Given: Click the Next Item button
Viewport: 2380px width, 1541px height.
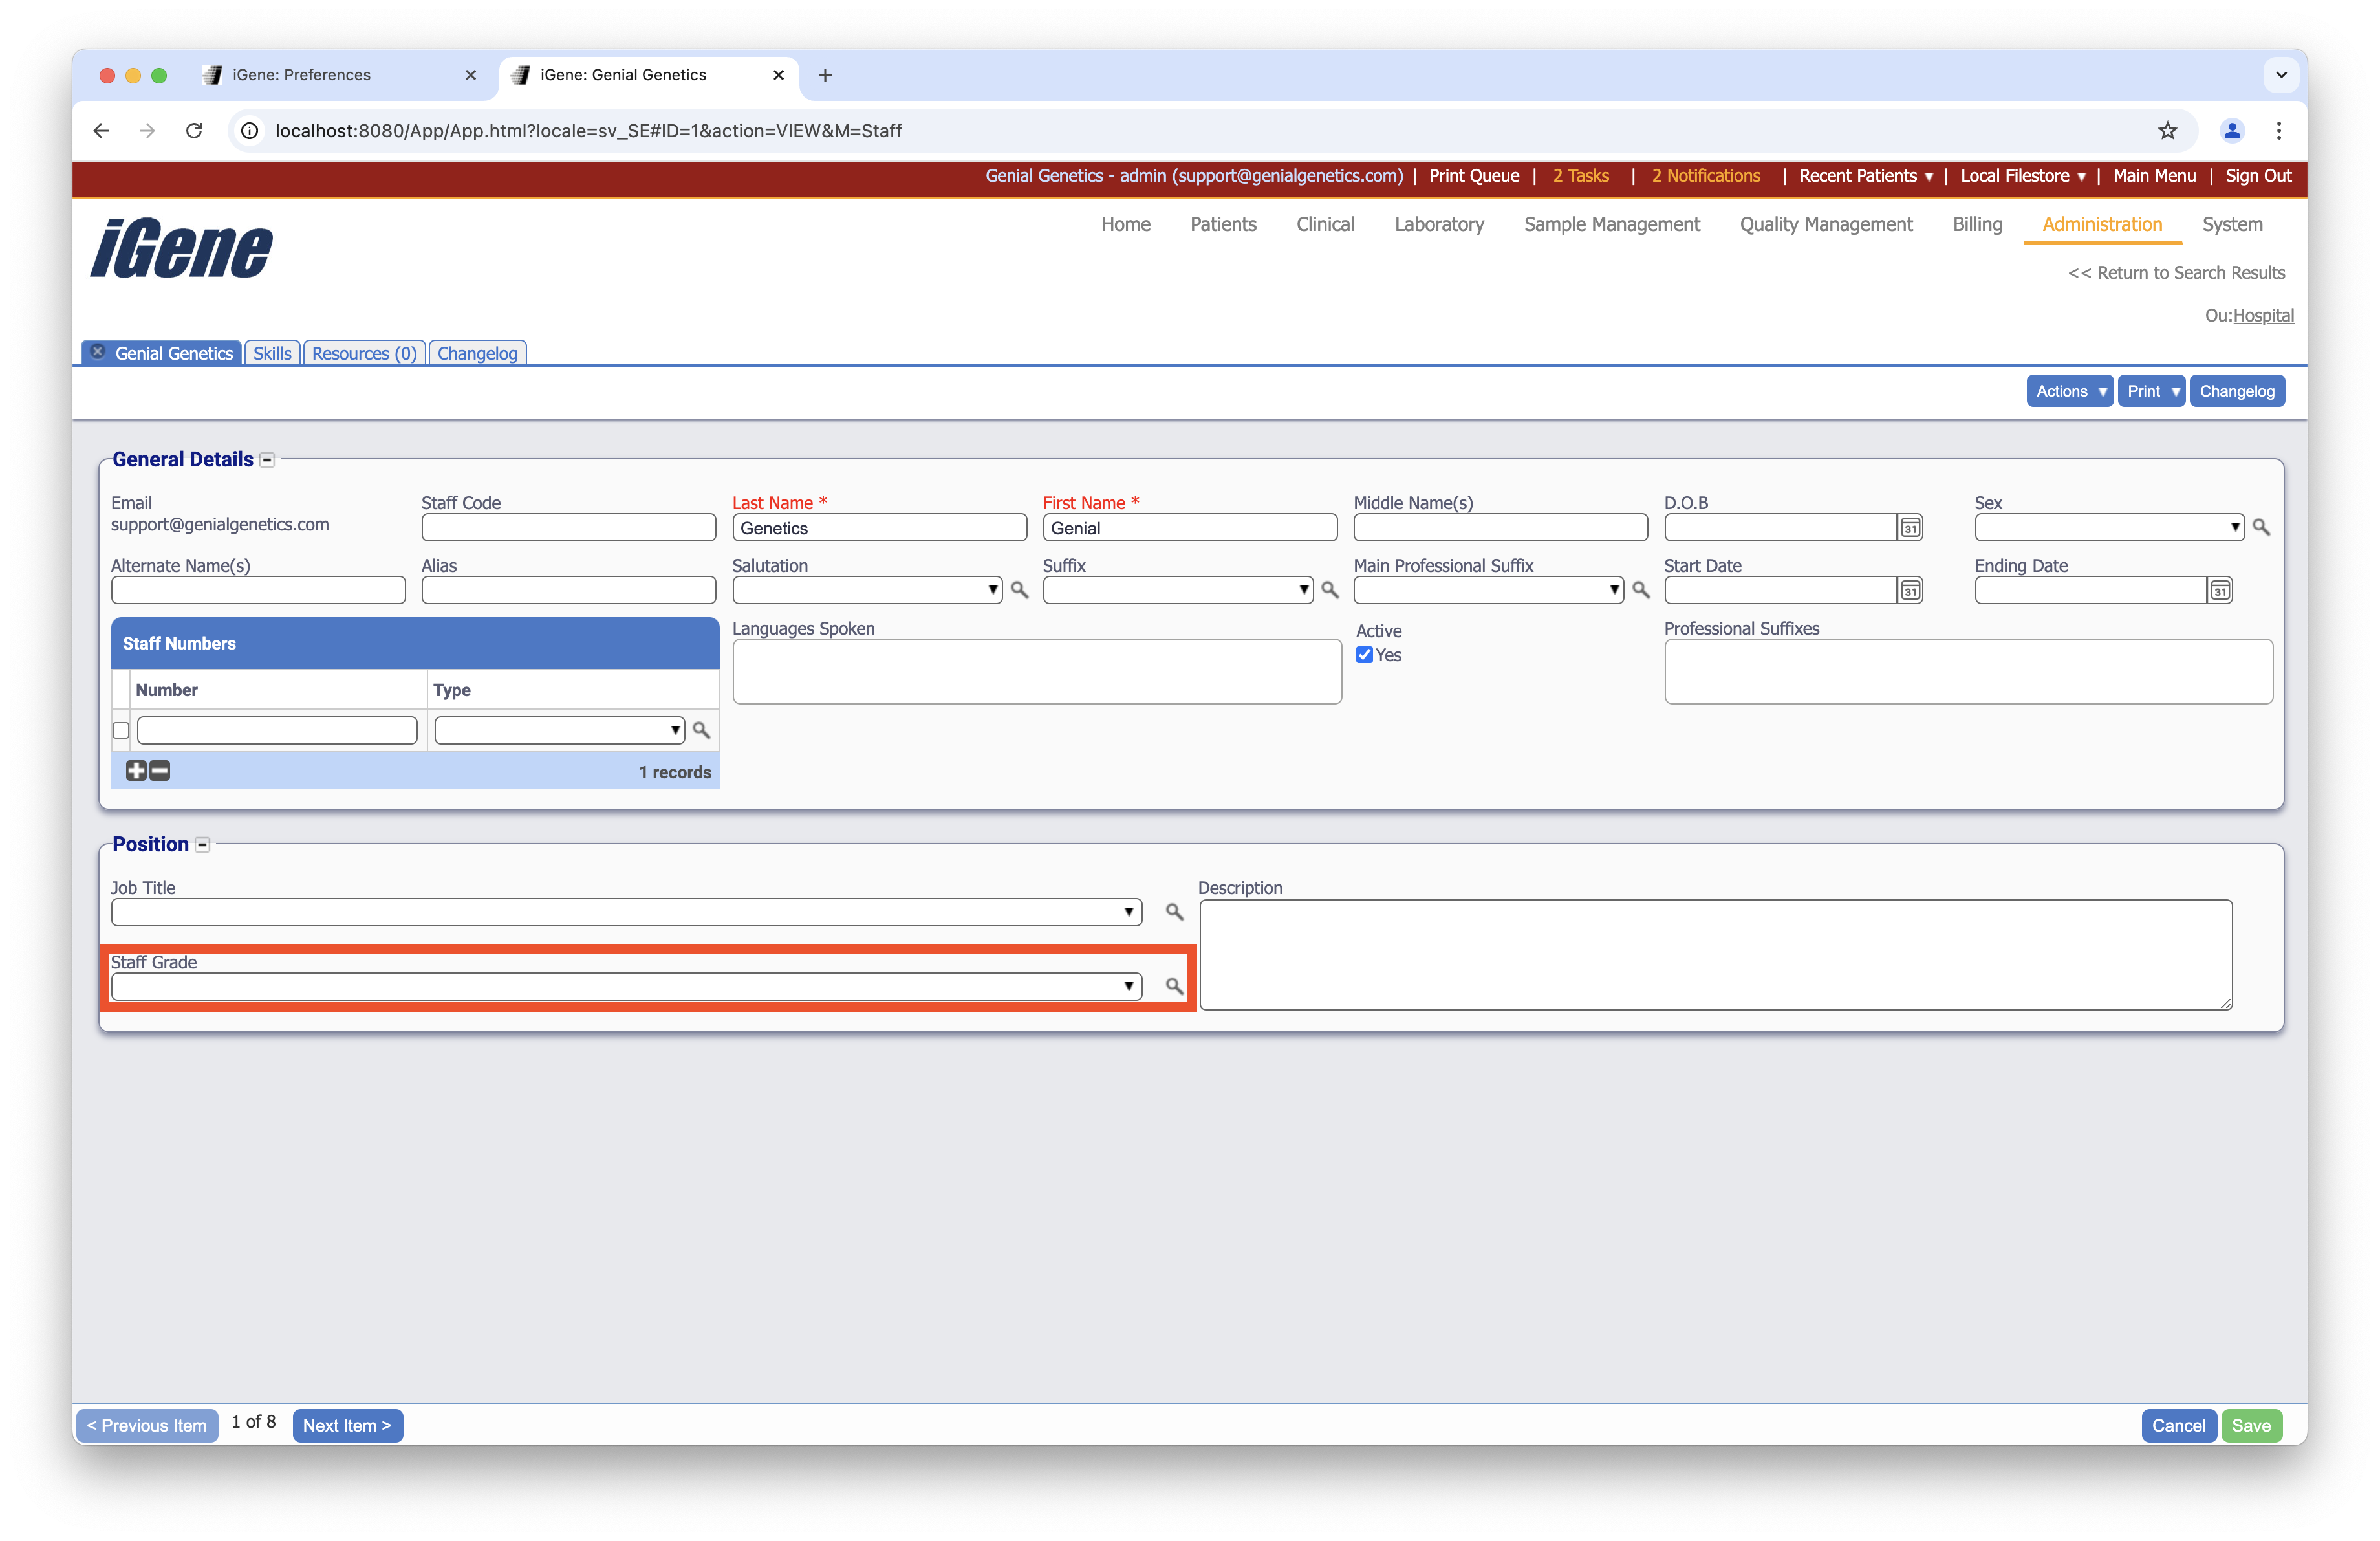Looking at the screenshot, I should (x=347, y=1425).
